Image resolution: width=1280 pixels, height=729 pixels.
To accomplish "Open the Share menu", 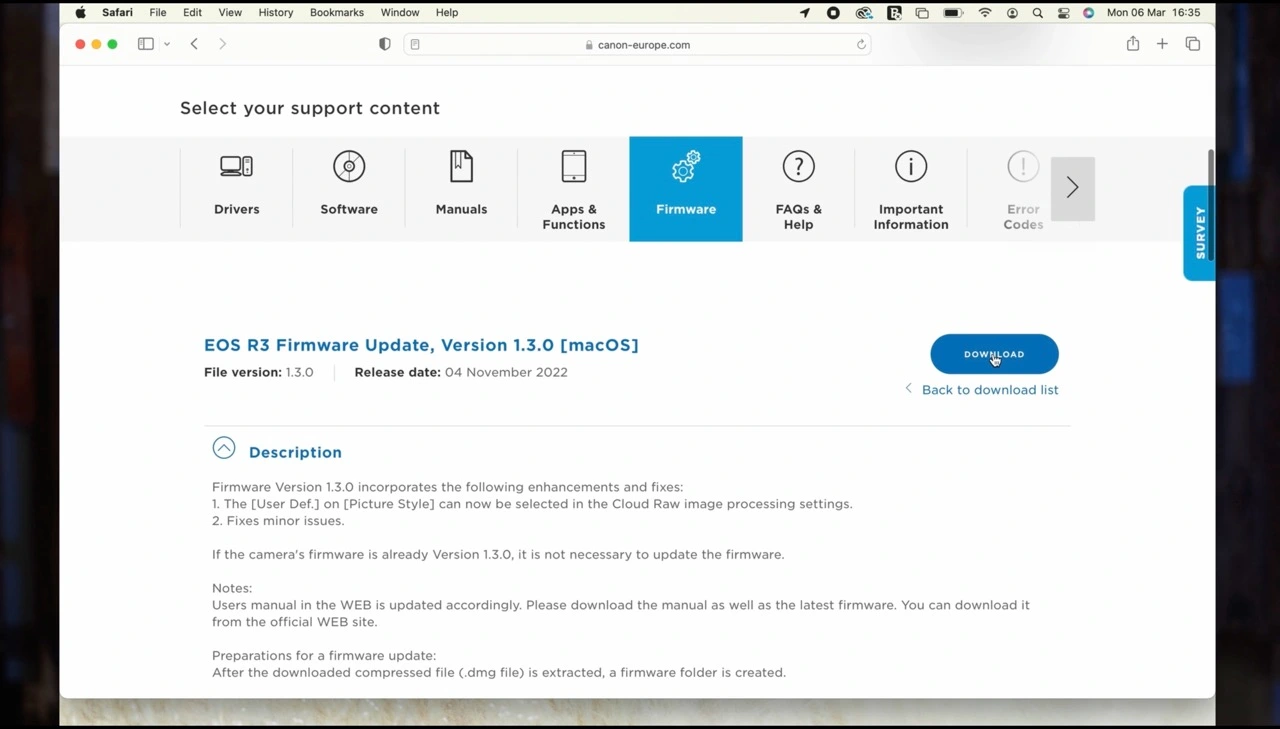I will (x=1133, y=44).
